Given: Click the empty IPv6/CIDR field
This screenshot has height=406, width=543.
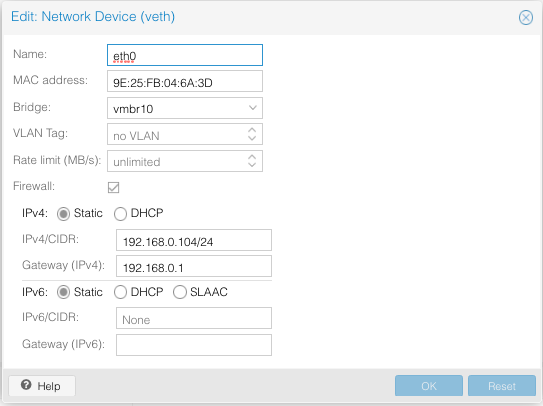Looking at the screenshot, I should [x=194, y=318].
